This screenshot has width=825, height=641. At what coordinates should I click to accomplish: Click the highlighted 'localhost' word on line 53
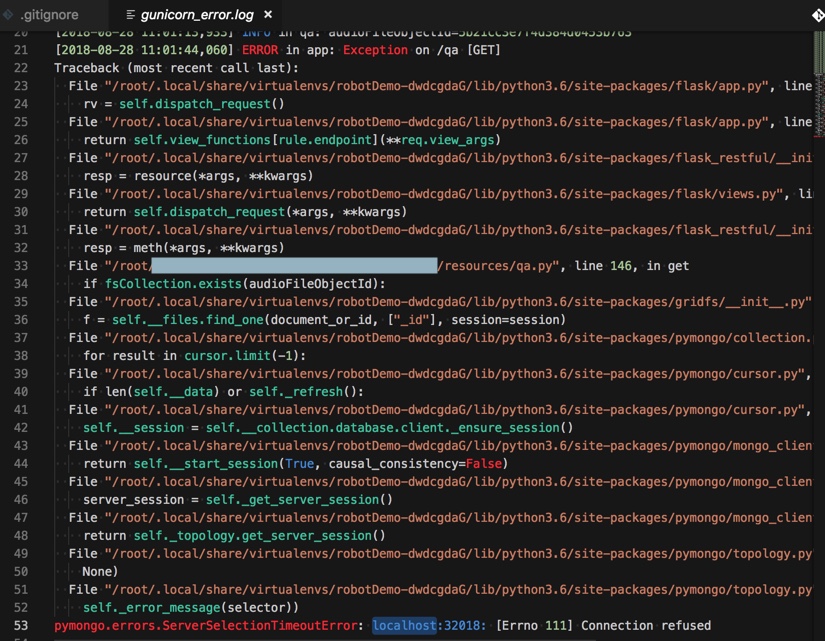(404, 626)
